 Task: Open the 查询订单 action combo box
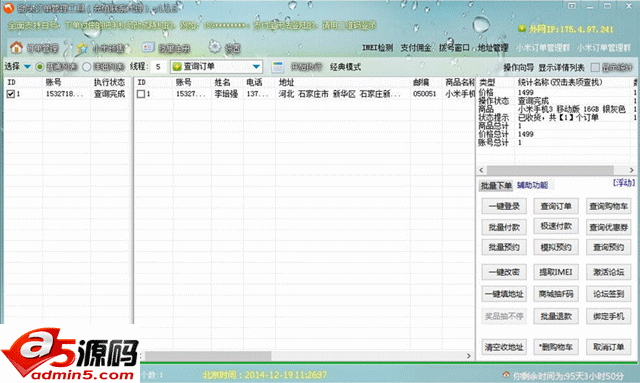coord(216,67)
